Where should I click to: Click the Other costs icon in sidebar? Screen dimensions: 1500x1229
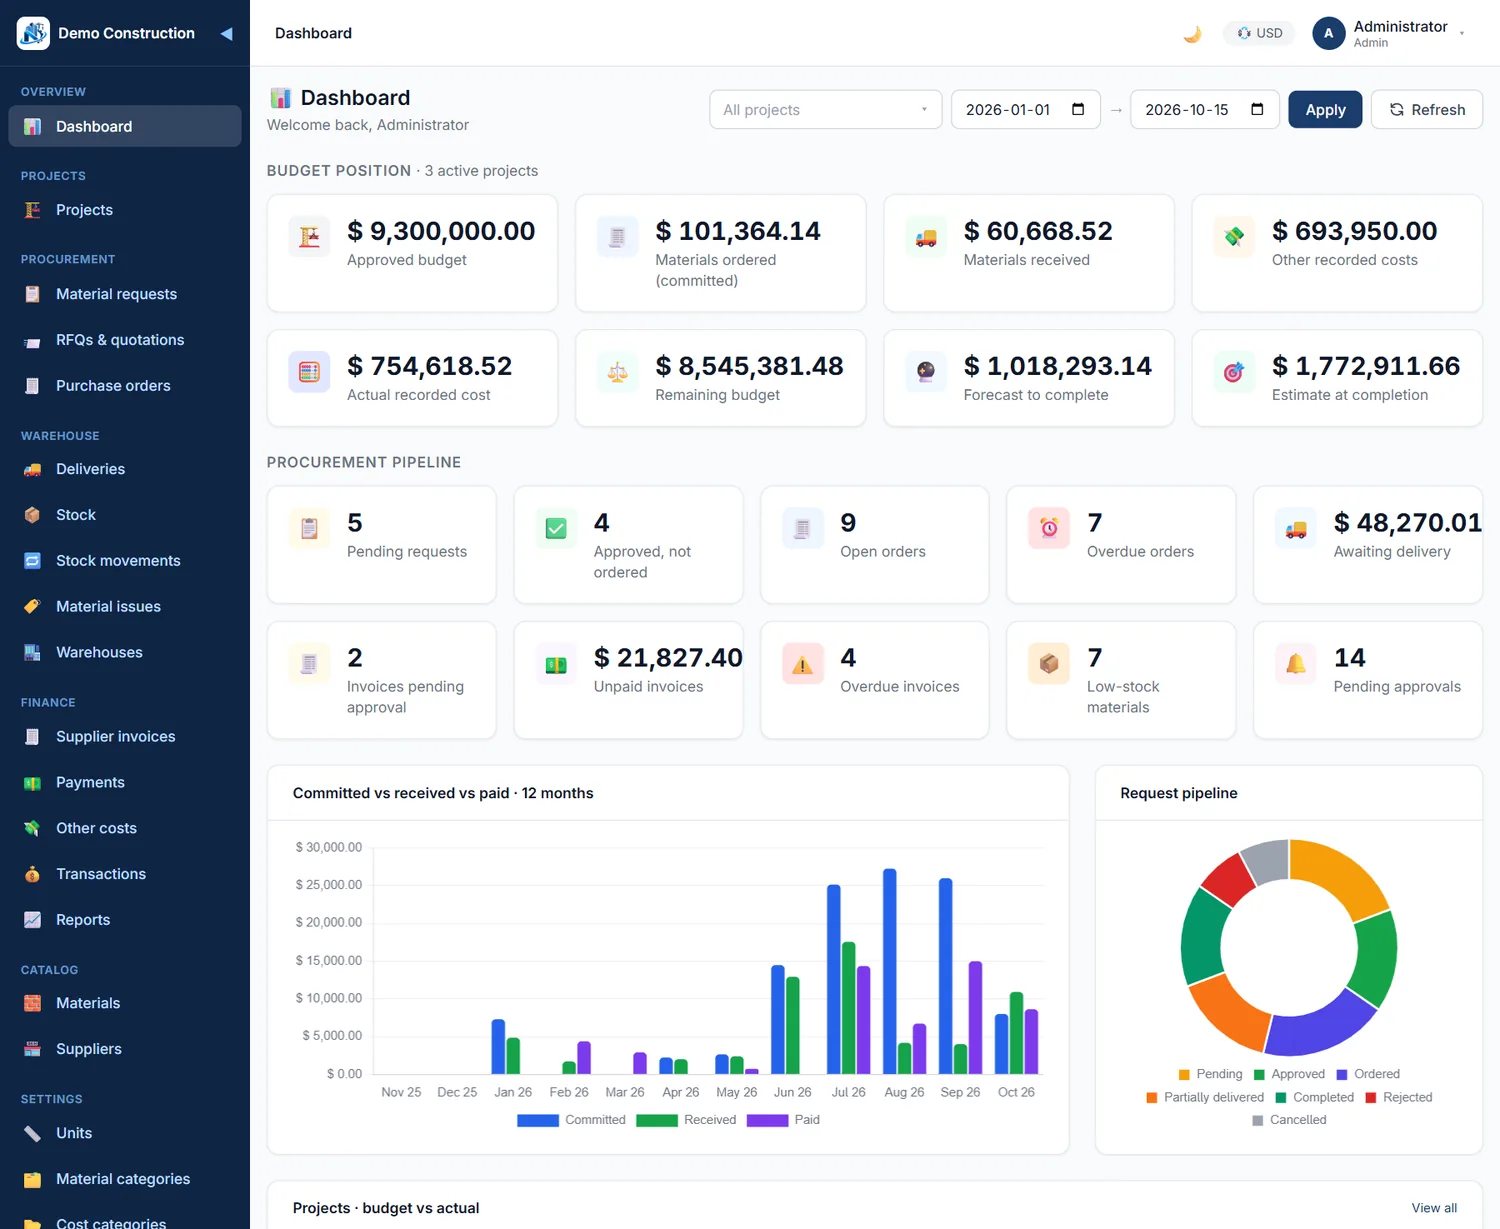coord(33,829)
